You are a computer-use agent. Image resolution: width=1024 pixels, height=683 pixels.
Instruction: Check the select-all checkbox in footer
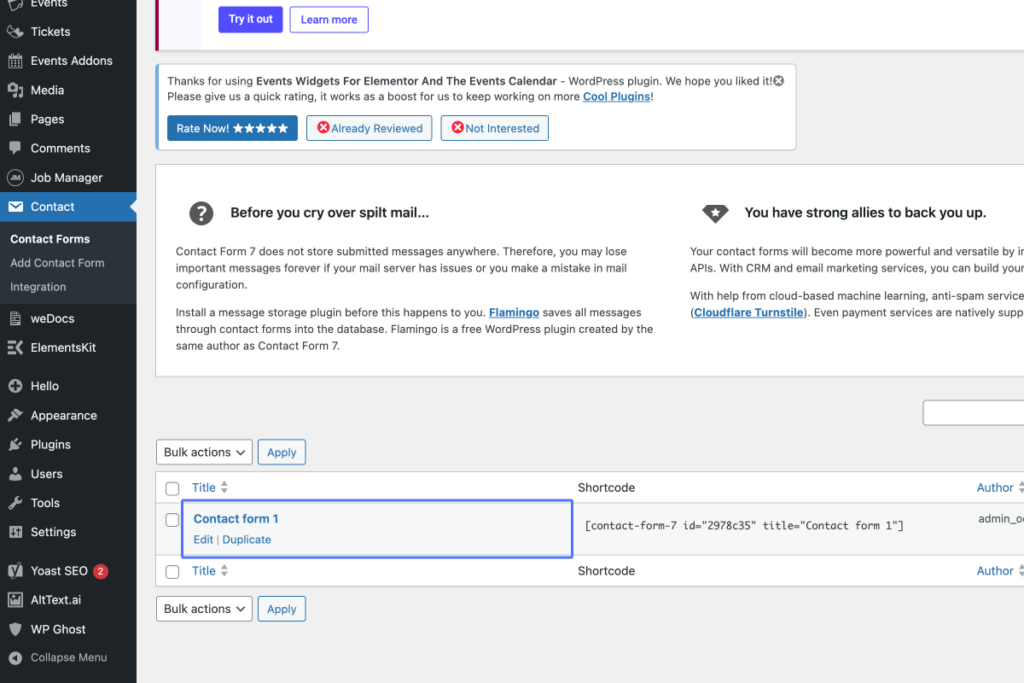click(172, 572)
